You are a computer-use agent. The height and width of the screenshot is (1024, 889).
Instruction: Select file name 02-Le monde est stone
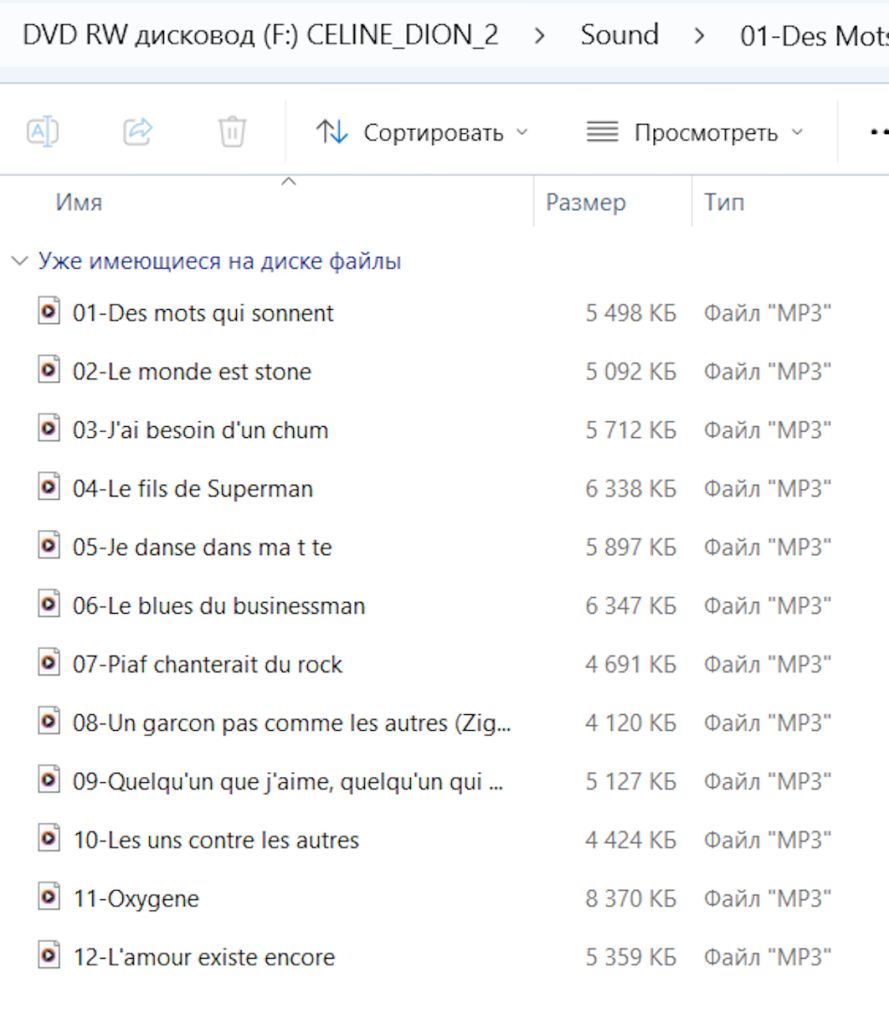[192, 372]
